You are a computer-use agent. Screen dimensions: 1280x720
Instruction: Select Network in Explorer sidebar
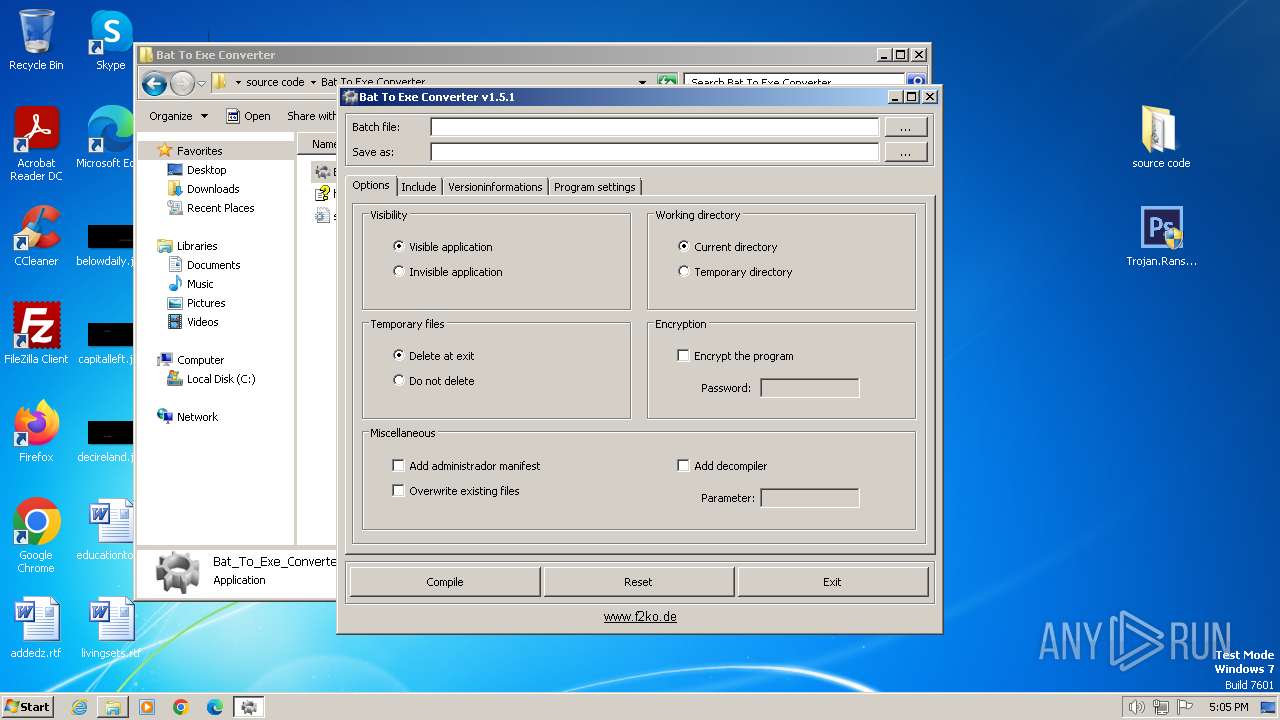point(197,417)
